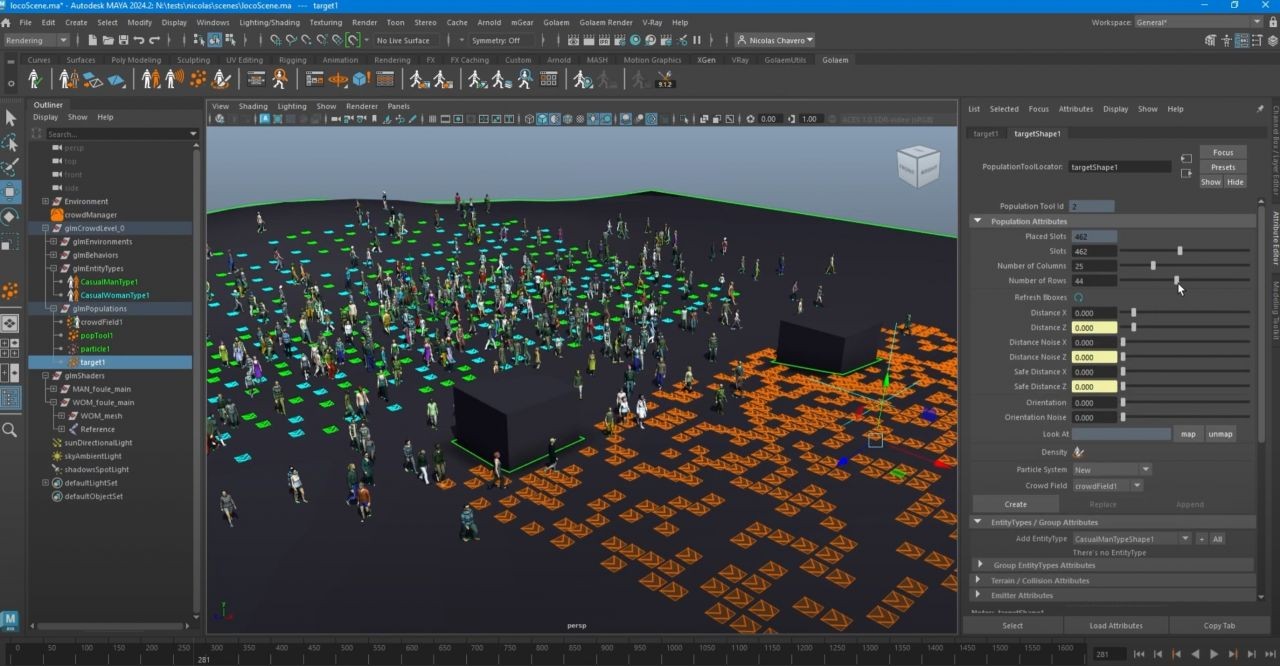Click the go-to-input connection icon beside targetShape1

click(x=1186, y=159)
